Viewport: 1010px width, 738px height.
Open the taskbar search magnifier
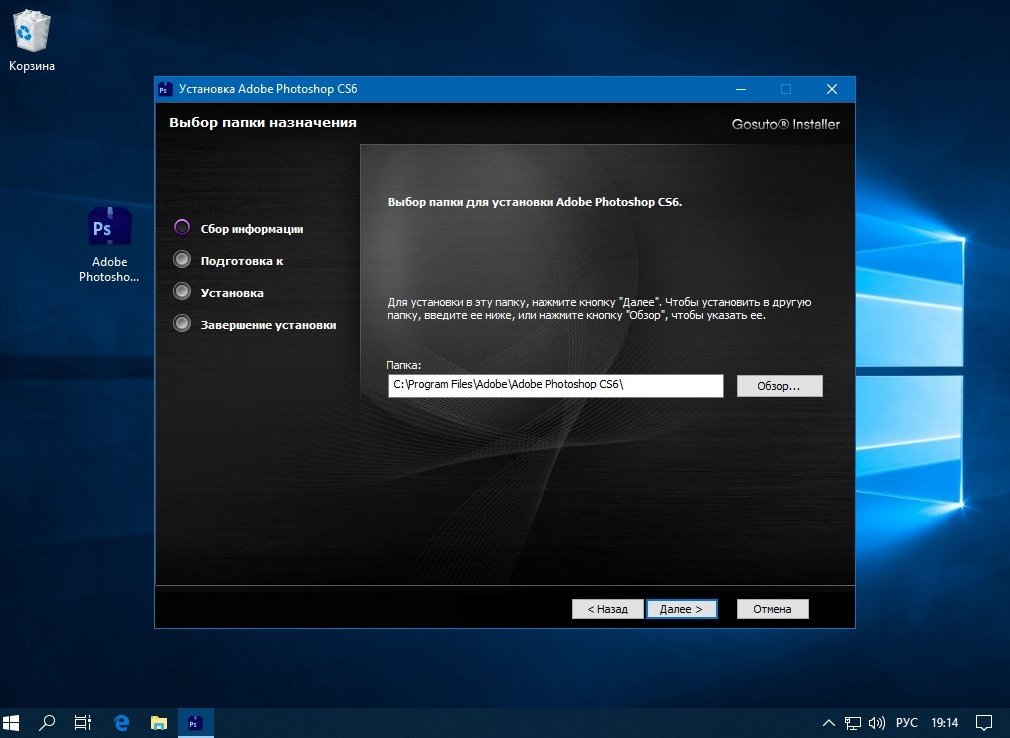click(x=47, y=723)
